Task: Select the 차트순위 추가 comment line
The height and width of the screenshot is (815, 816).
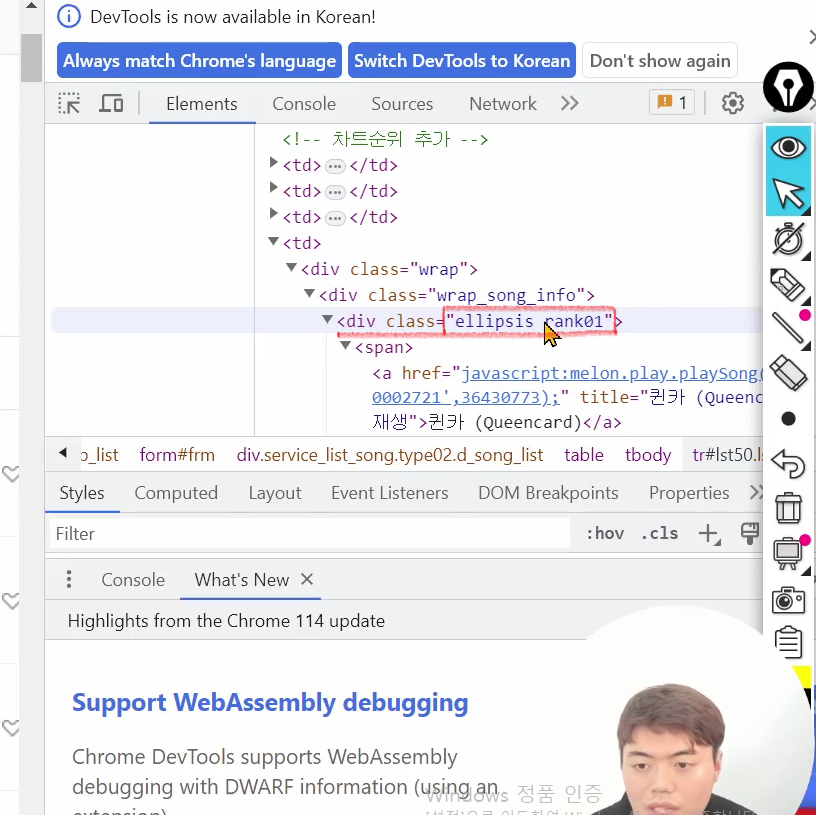Action: point(385,139)
